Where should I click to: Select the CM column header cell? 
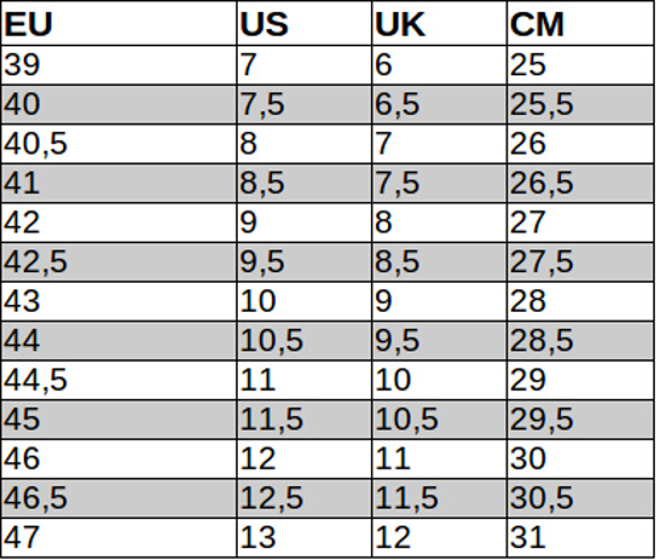coord(581,23)
